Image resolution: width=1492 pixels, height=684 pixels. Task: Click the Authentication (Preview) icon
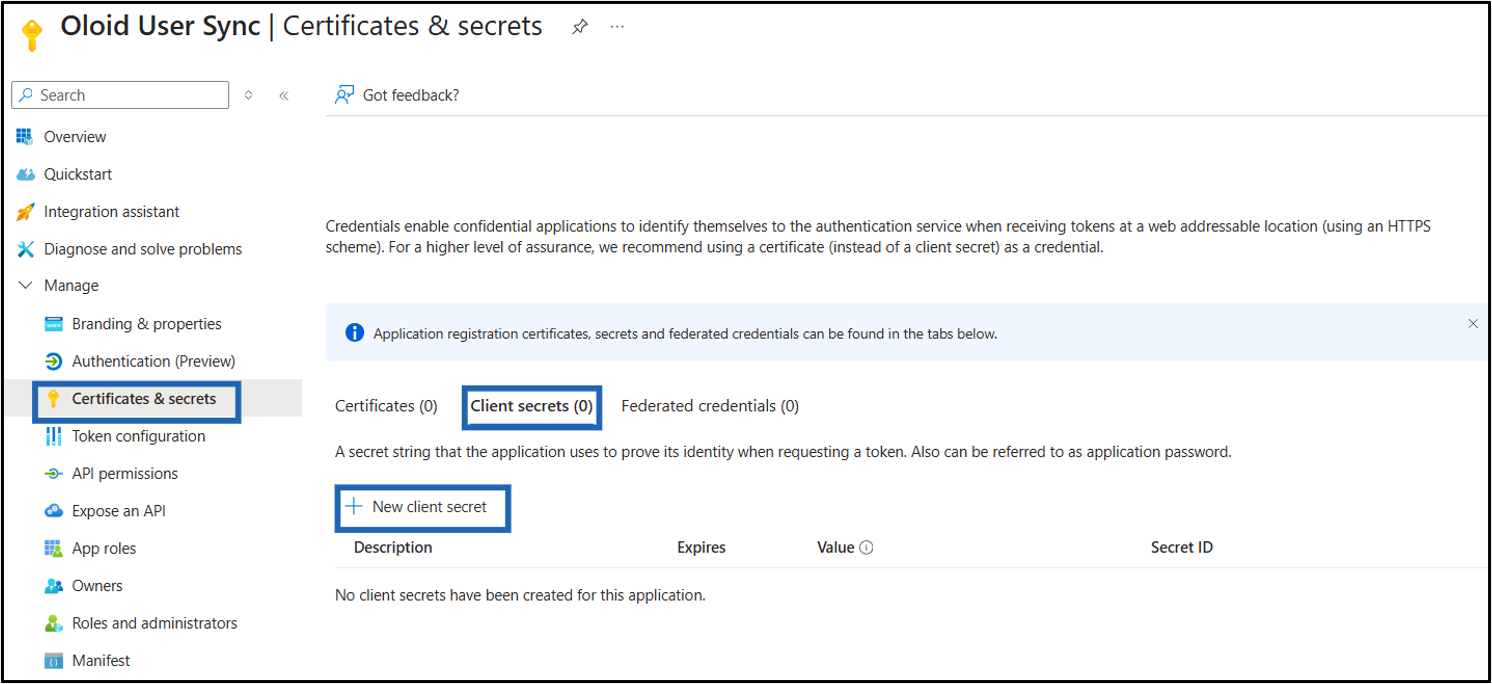54,361
